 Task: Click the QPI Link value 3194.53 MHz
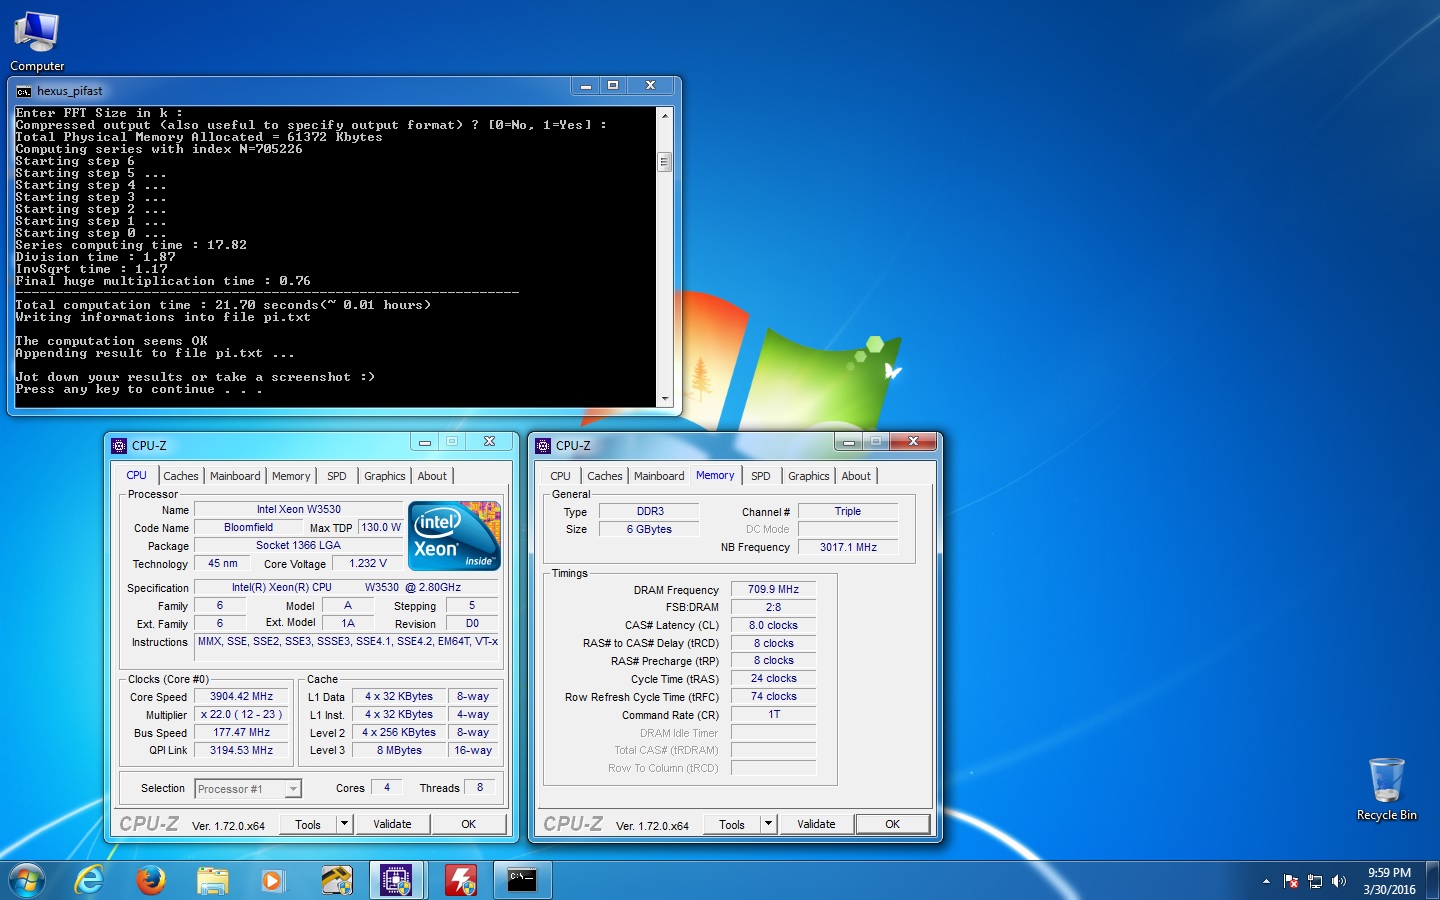241,750
